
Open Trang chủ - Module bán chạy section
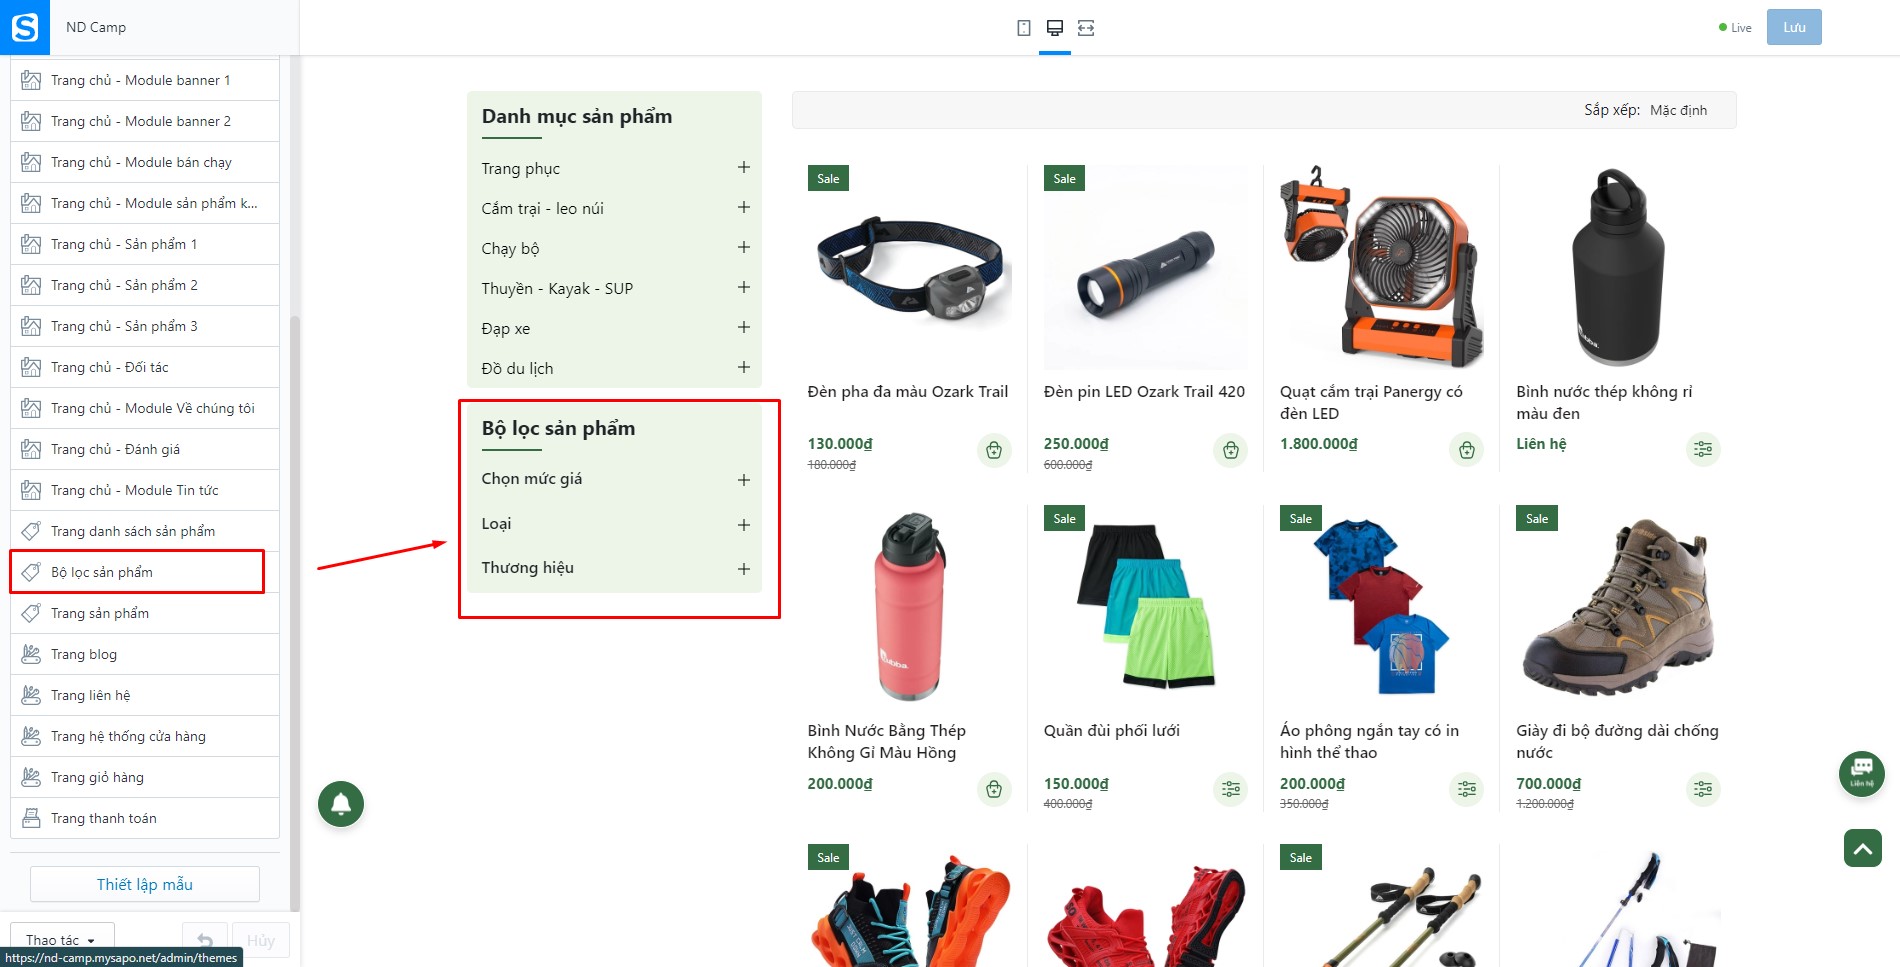click(x=145, y=162)
